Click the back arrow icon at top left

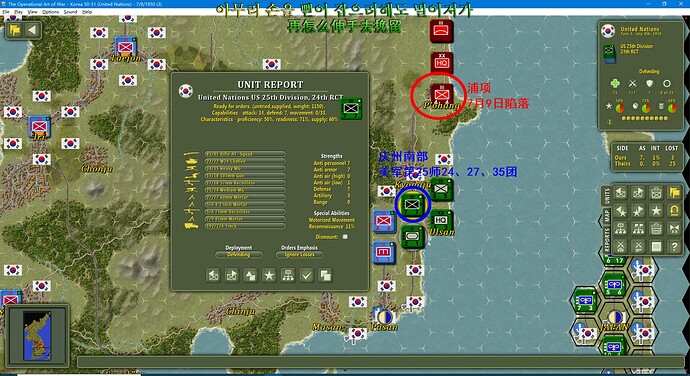coord(32,30)
